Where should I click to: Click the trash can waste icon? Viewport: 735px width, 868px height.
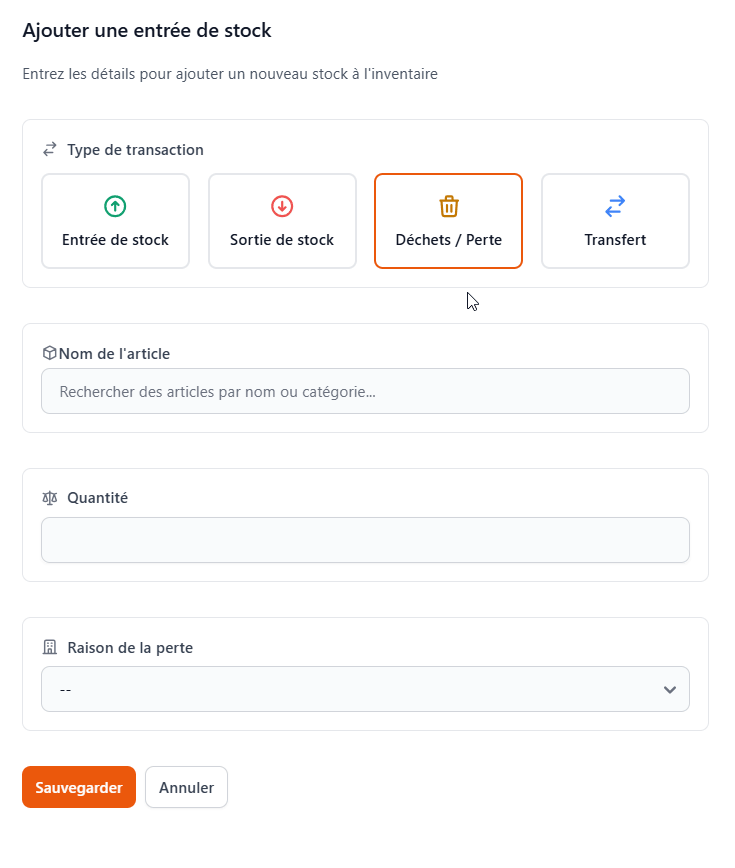pyautogui.click(x=449, y=206)
